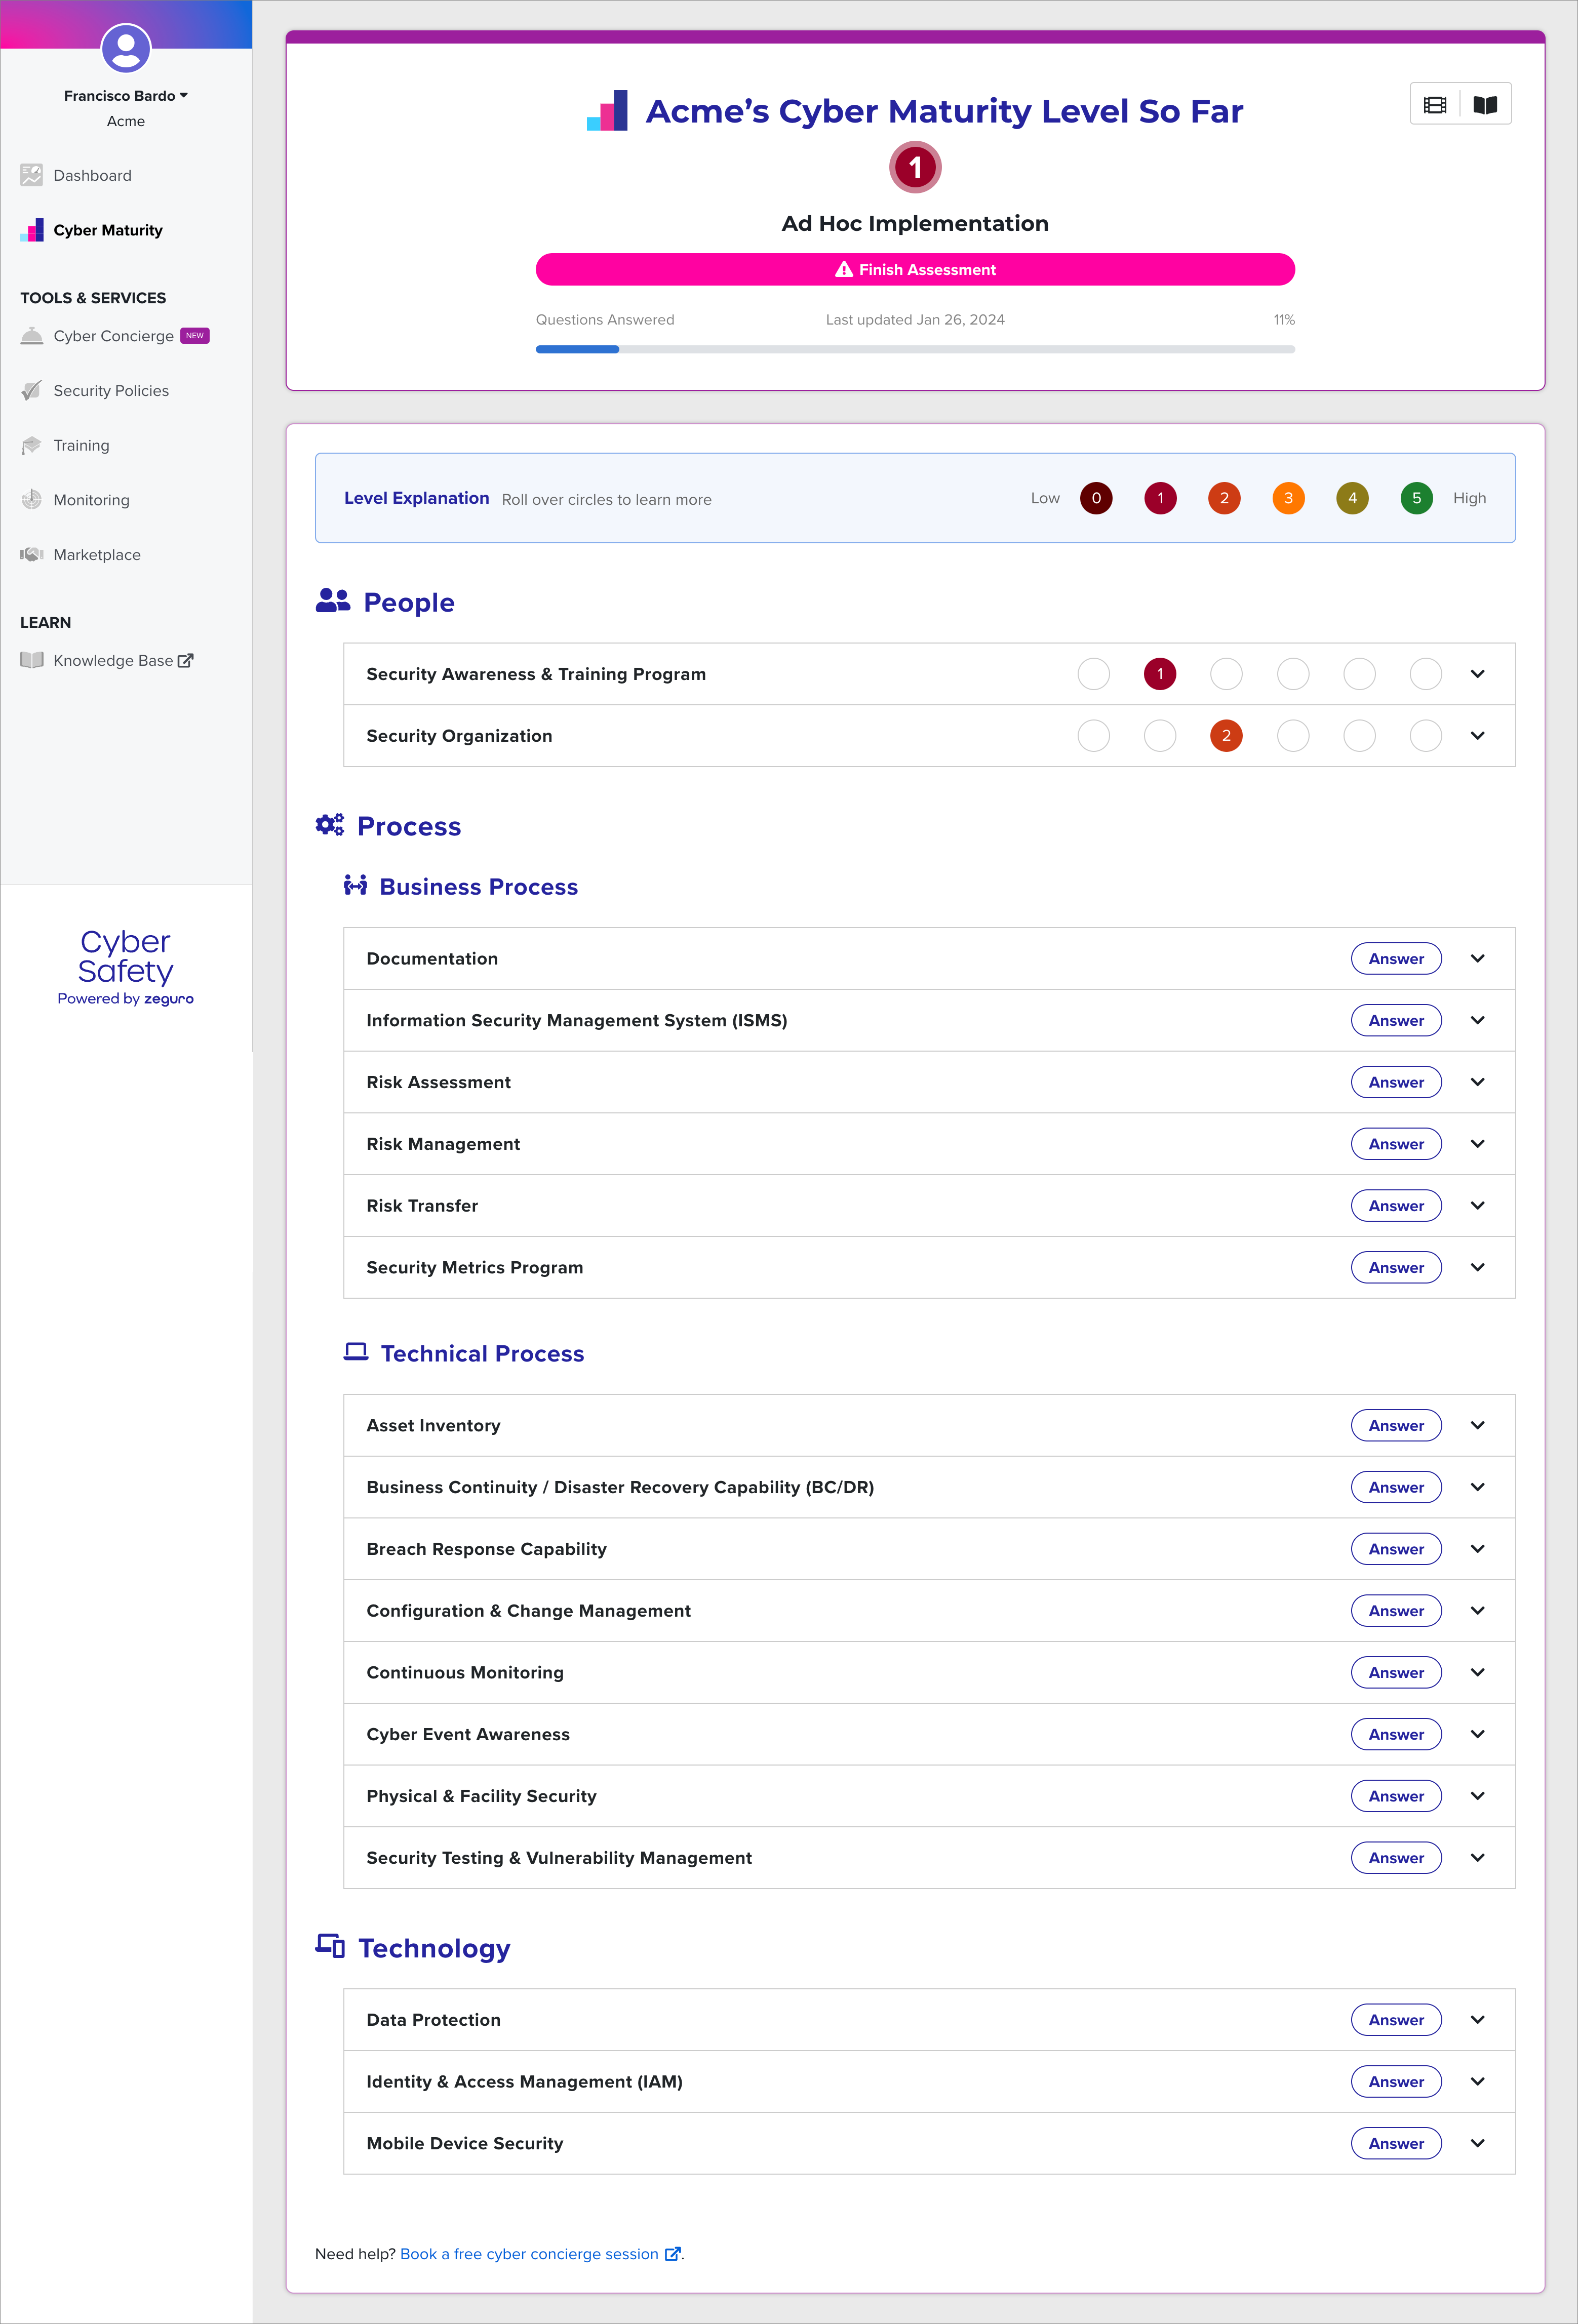The height and width of the screenshot is (2324, 1578).
Task: Select level 3 for Security Awareness & Training
Action: 1293,674
